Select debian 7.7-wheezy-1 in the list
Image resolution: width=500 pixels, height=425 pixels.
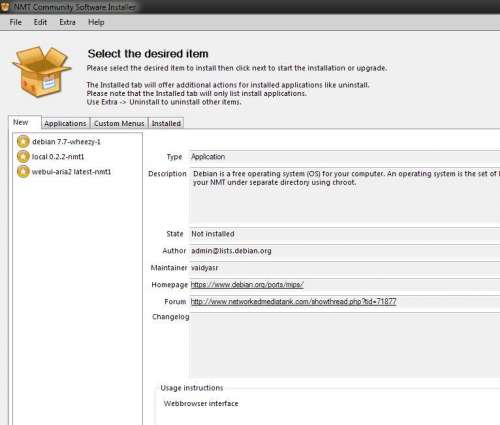pos(66,142)
